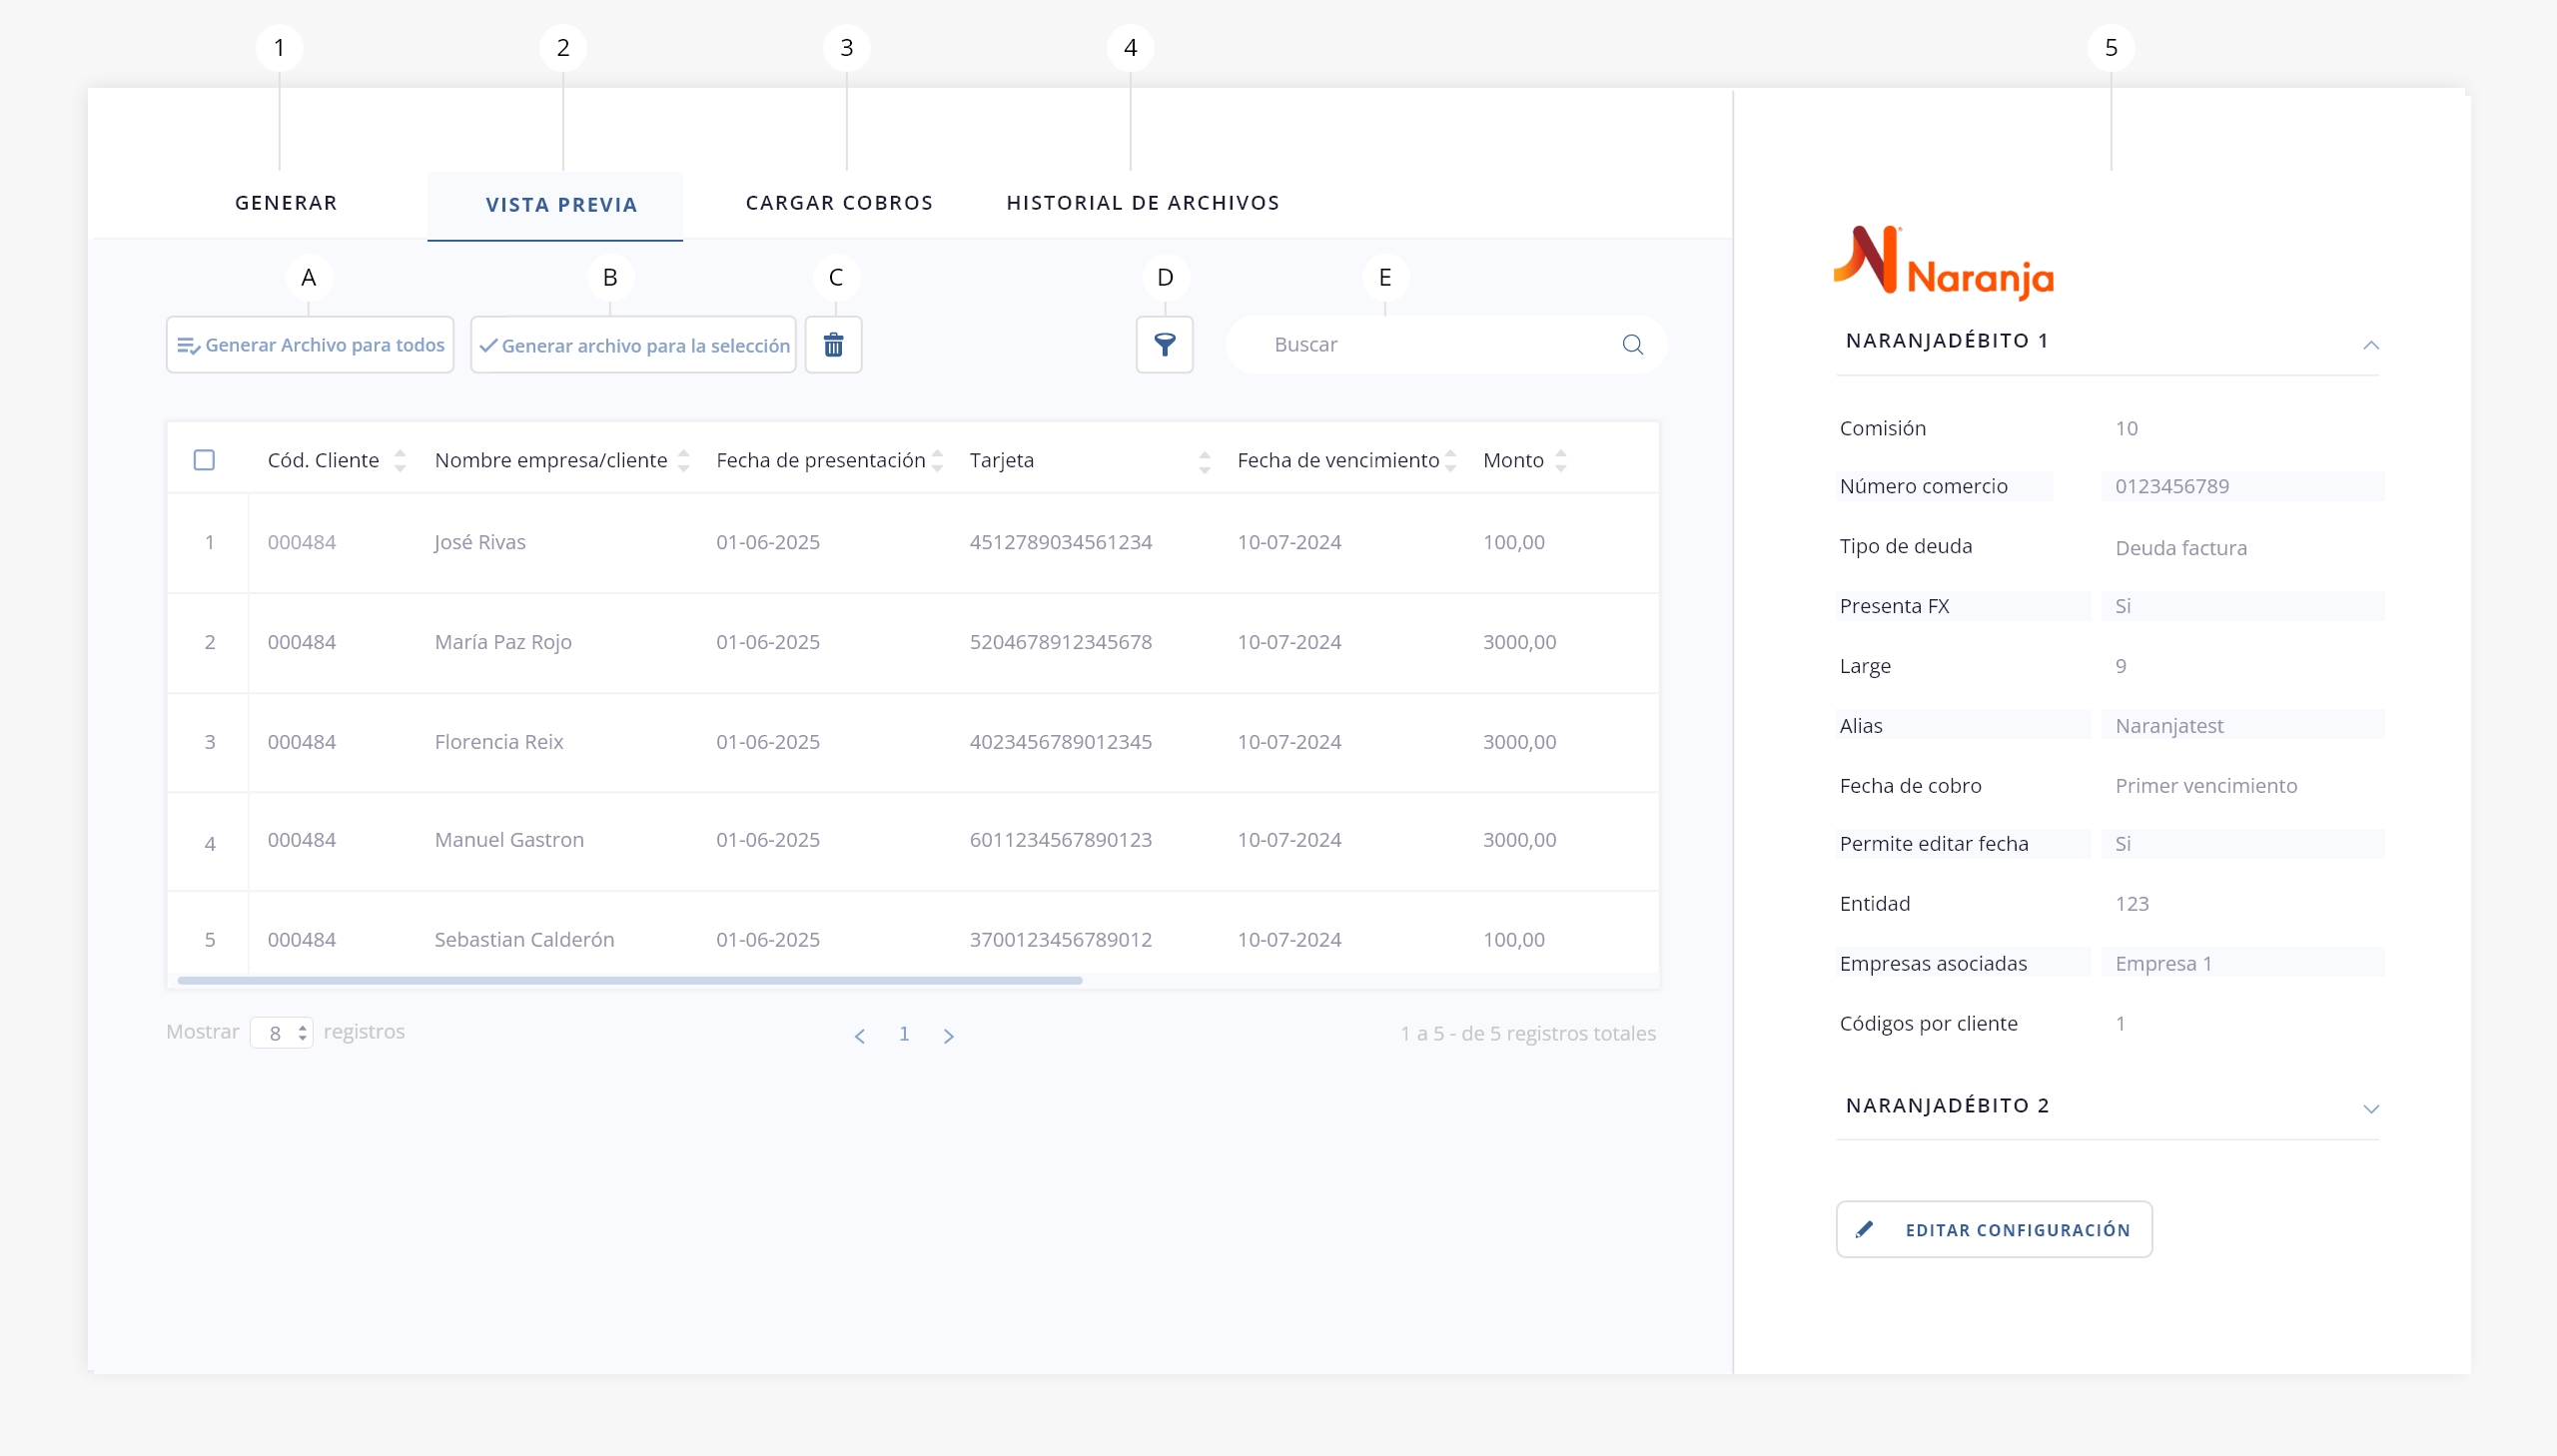
Task: Select the Vista Previa tab
Action: click(555, 205)
